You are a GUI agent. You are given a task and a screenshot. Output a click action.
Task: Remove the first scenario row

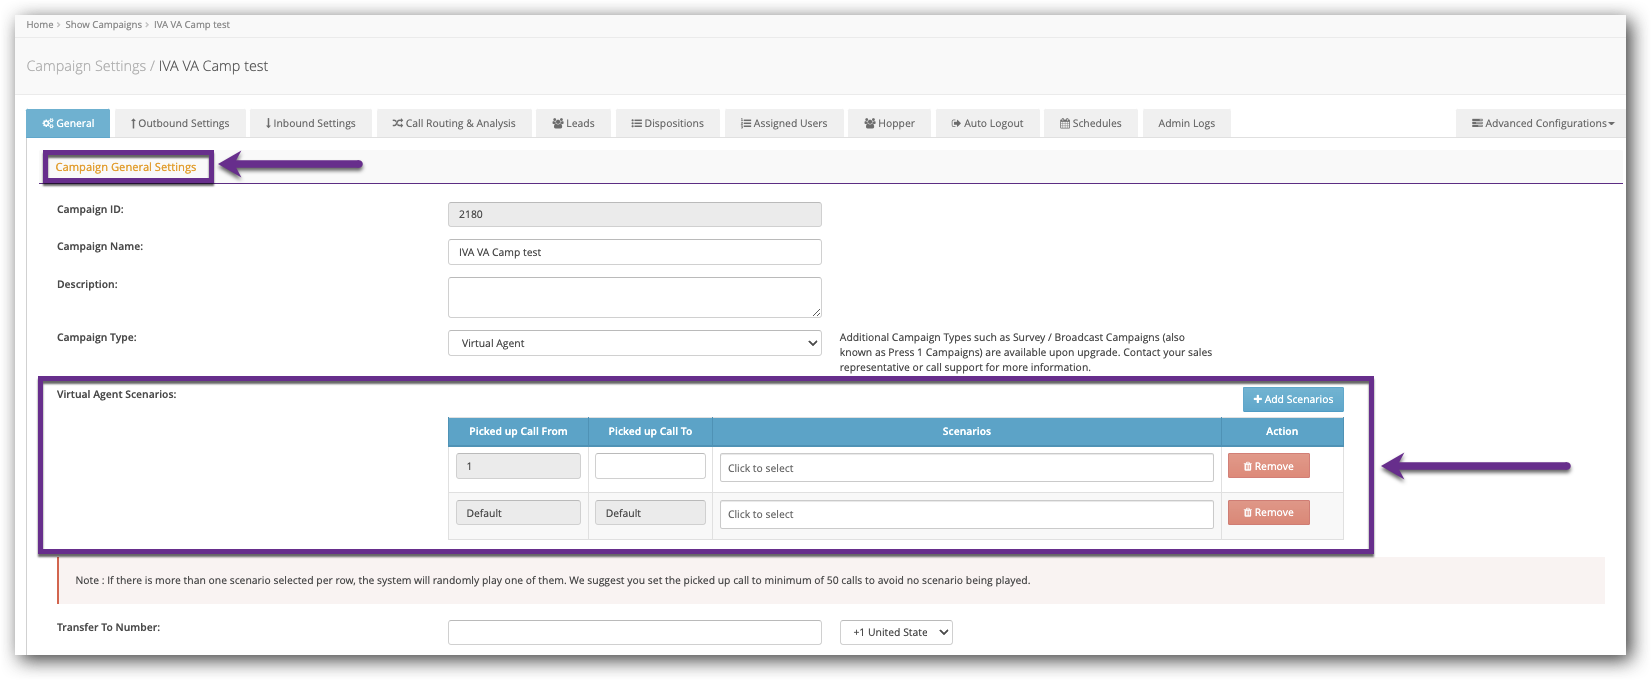click(x=1268, y=466)
